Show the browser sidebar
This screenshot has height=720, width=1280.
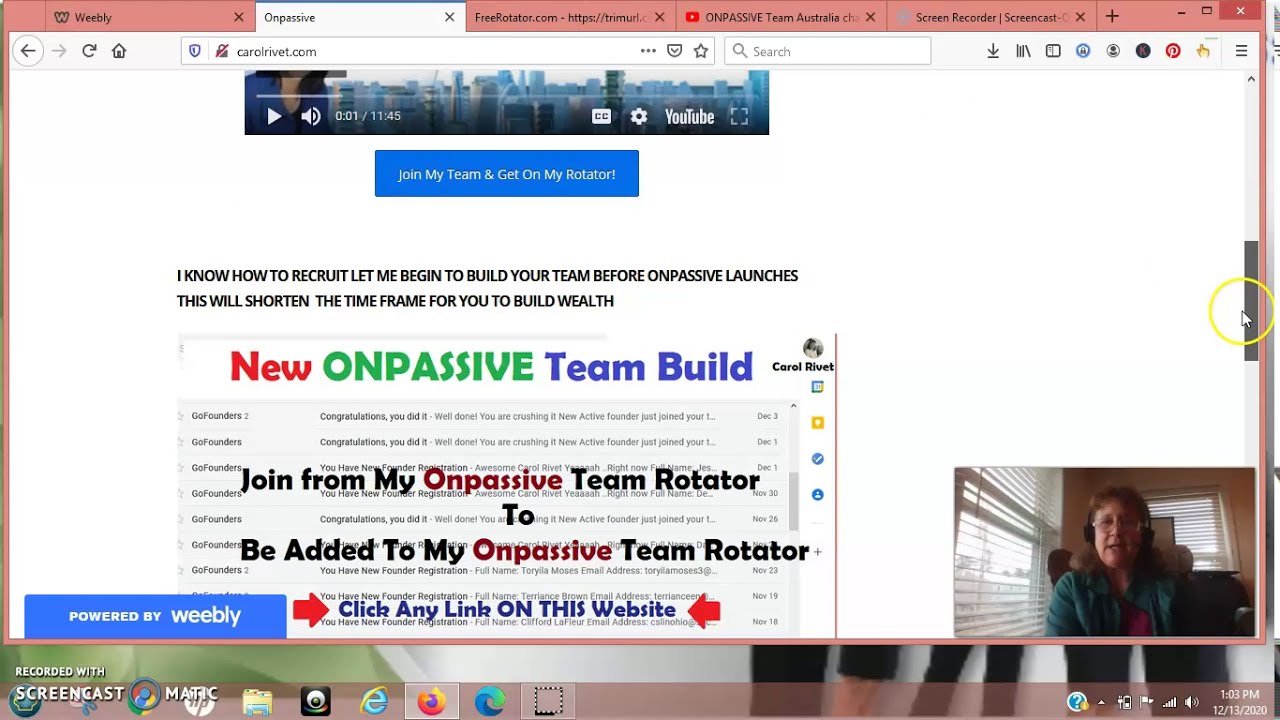click(1053, 51)
